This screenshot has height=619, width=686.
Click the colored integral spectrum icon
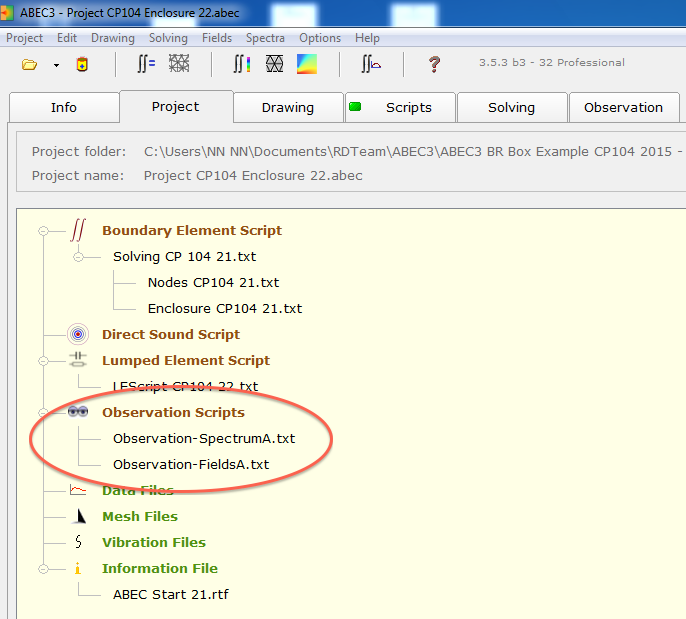[242, 64]
